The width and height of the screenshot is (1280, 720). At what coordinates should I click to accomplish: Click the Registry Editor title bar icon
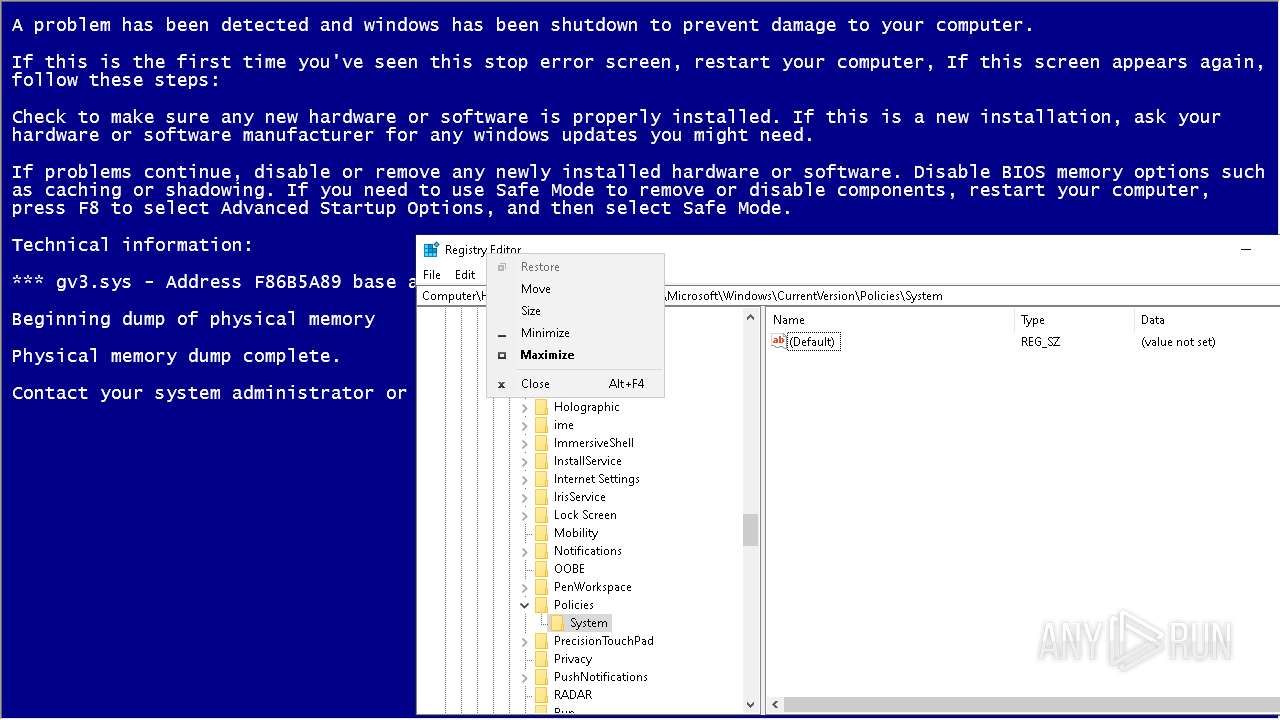coord(431,250)
